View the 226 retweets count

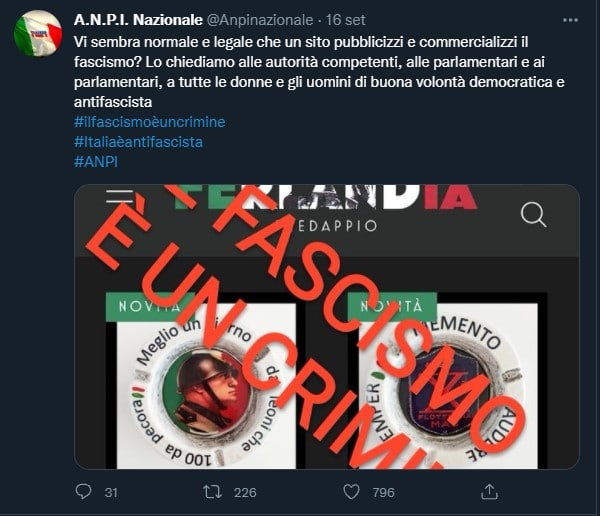click(245, 492)
